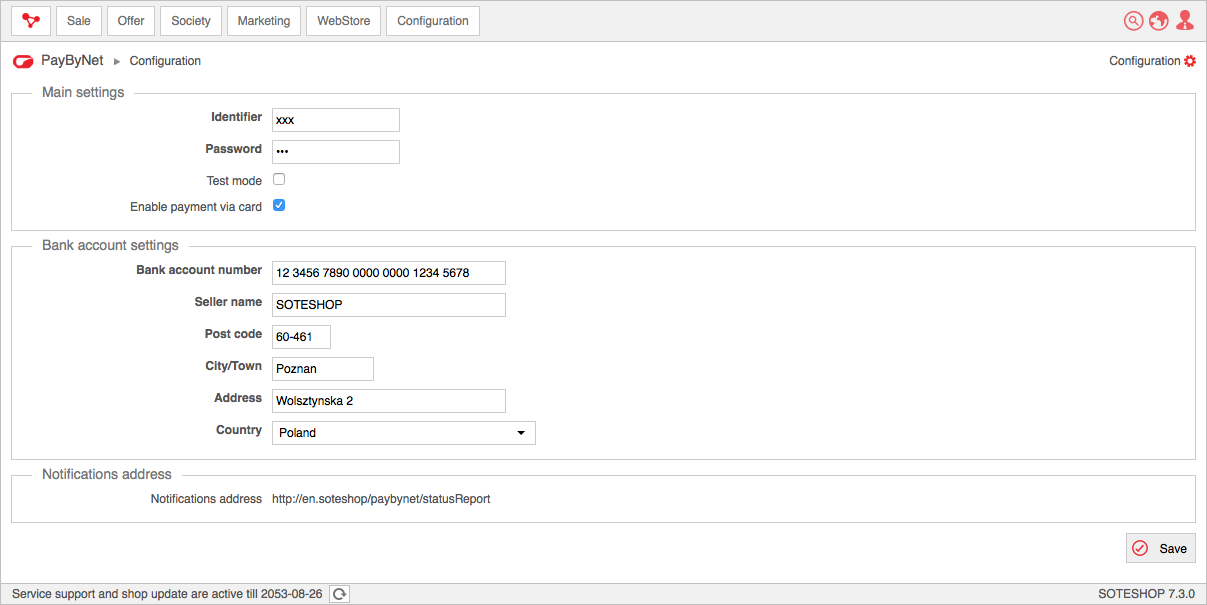Click the Configuration breadcrumb text

point(165,61)
